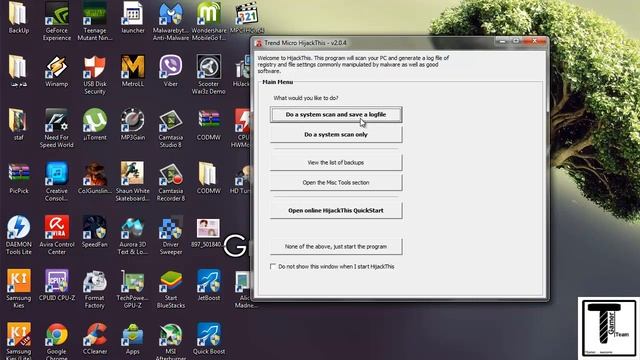
Task: Close the HijackThis window
Action: [x=534, y=41]
